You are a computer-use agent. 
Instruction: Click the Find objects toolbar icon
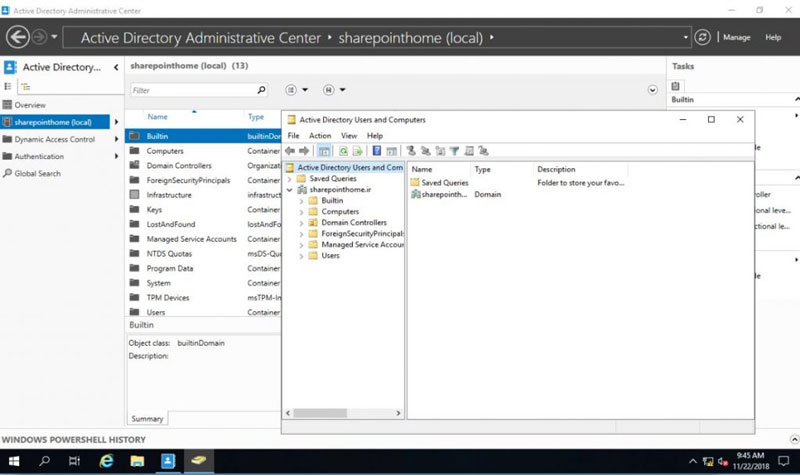click(x=469, y=151)
